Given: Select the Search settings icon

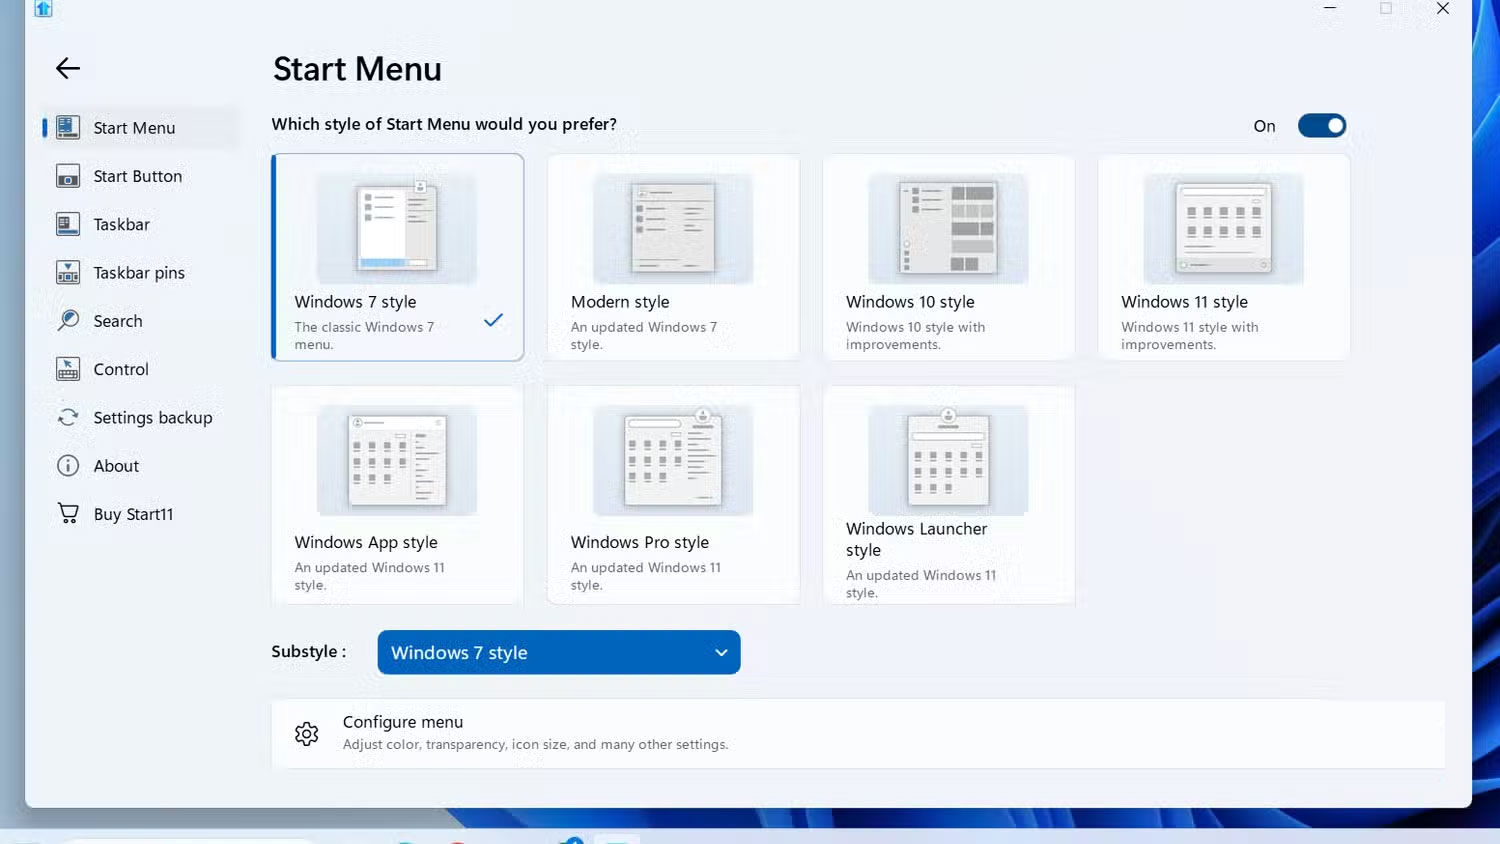Looking at the screenshot, I should click(67, 320).
